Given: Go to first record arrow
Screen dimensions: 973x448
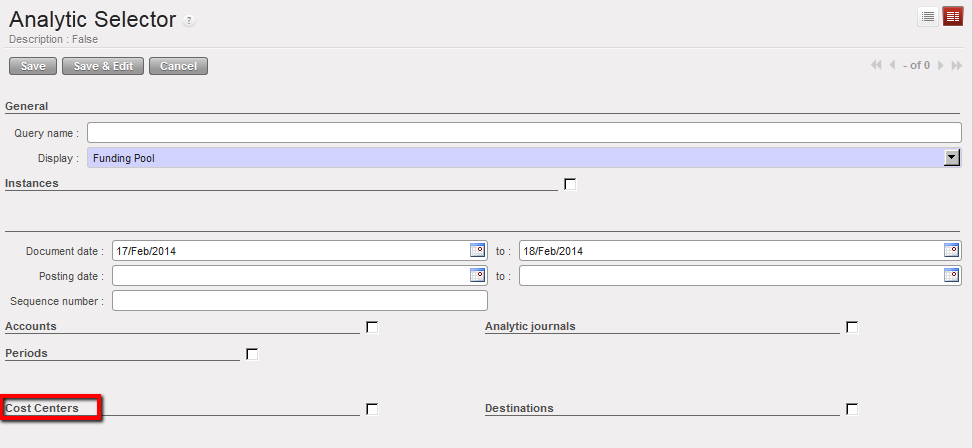Looking at the screenshot, I should (876, 65).
